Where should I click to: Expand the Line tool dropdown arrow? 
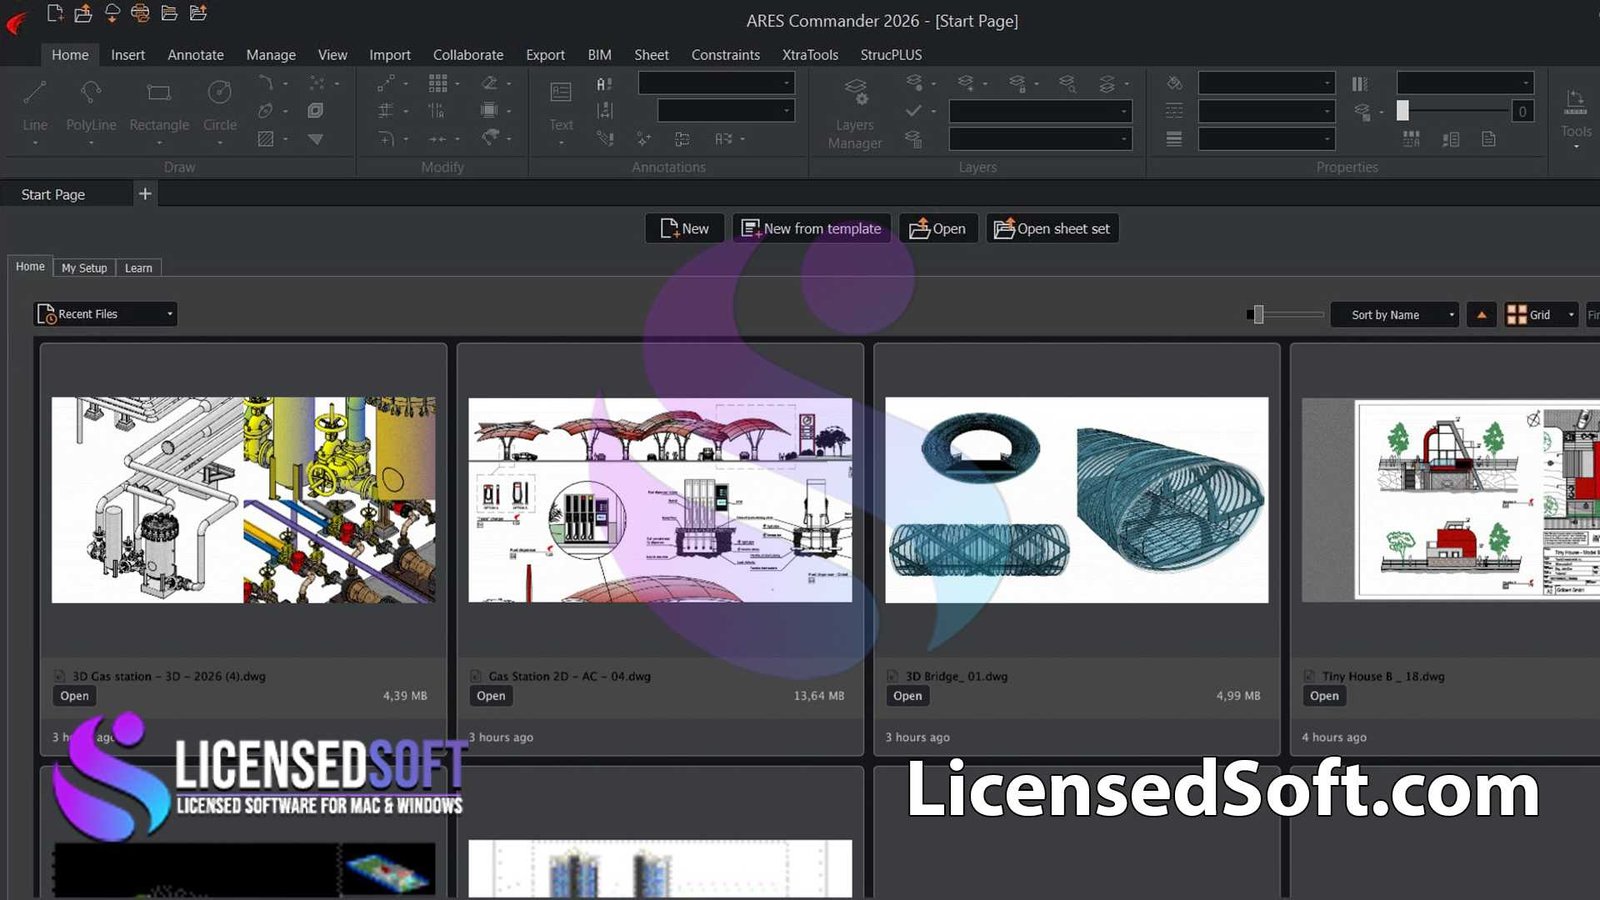point(35,143)
